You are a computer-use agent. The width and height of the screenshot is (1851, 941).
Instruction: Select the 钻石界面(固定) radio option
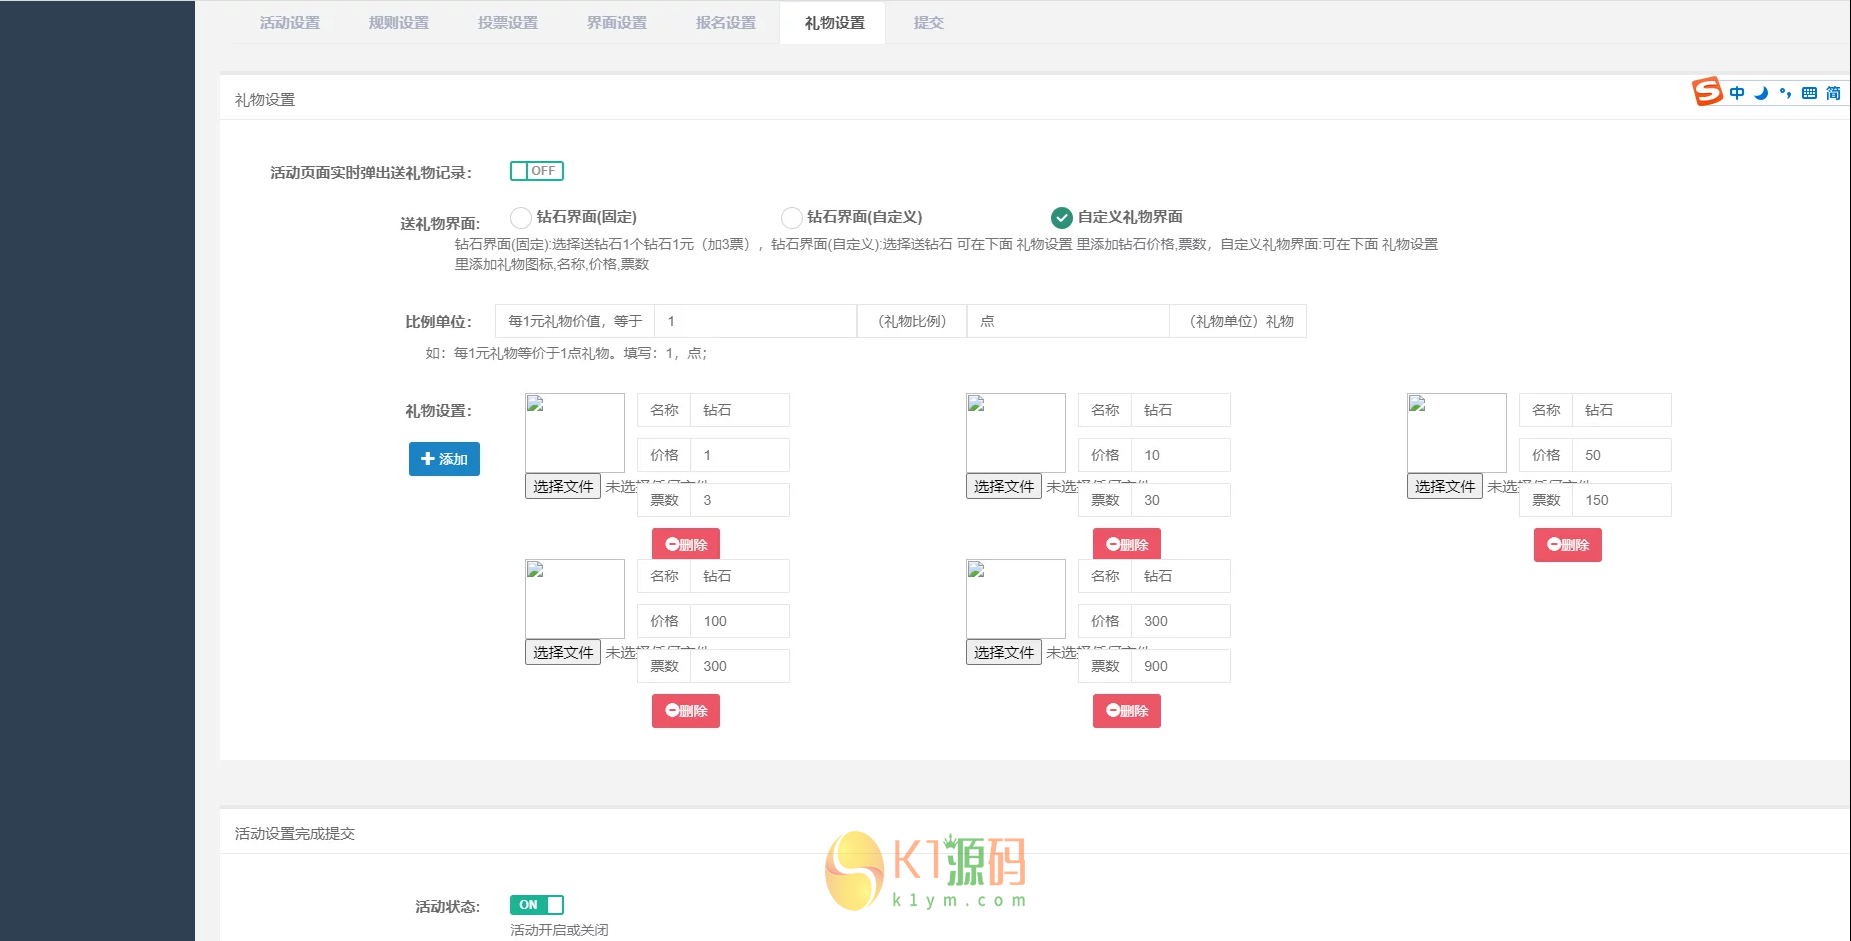coord(521,217)
